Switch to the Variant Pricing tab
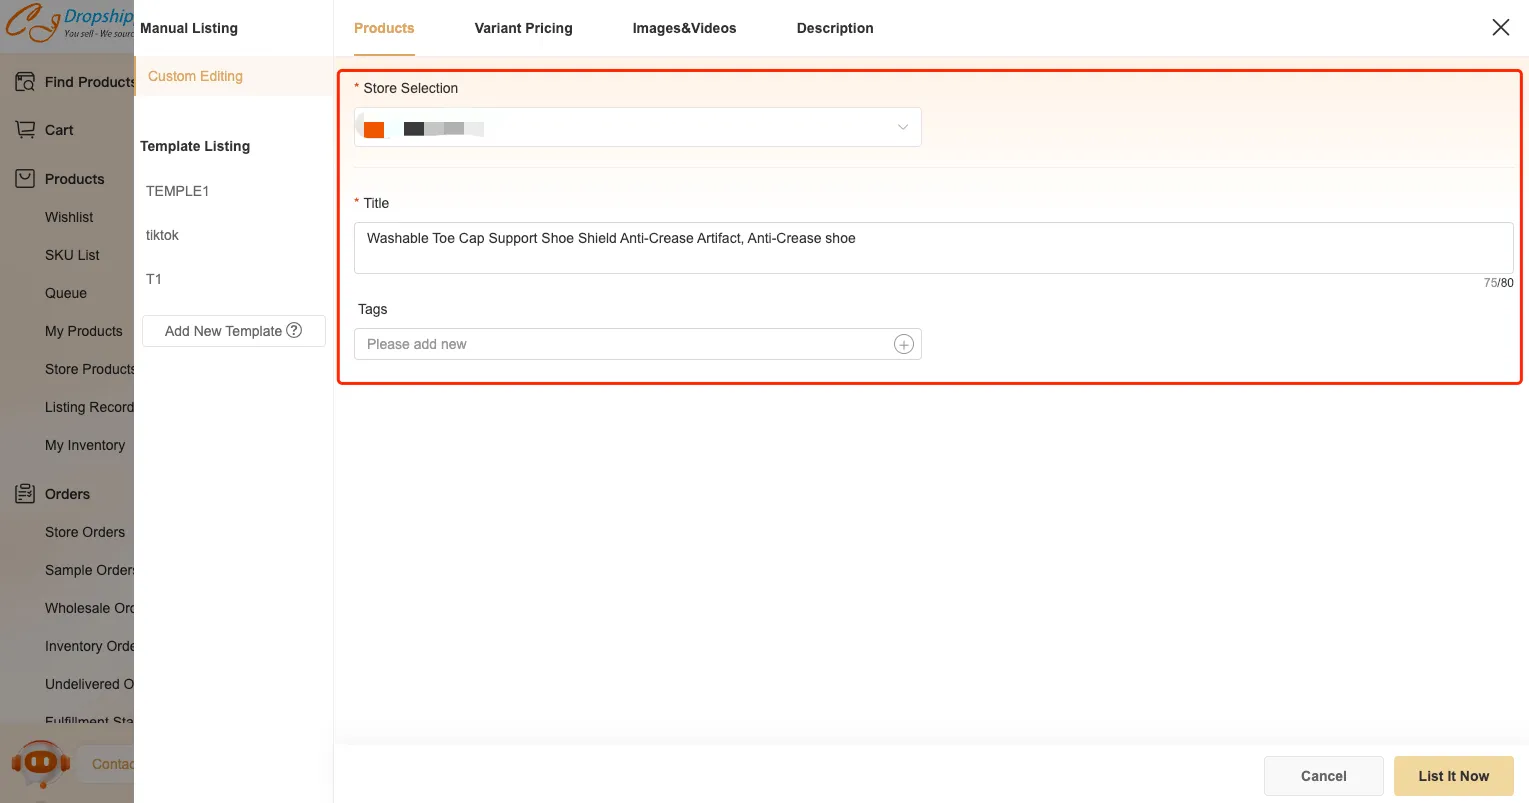 pos(523,28)
